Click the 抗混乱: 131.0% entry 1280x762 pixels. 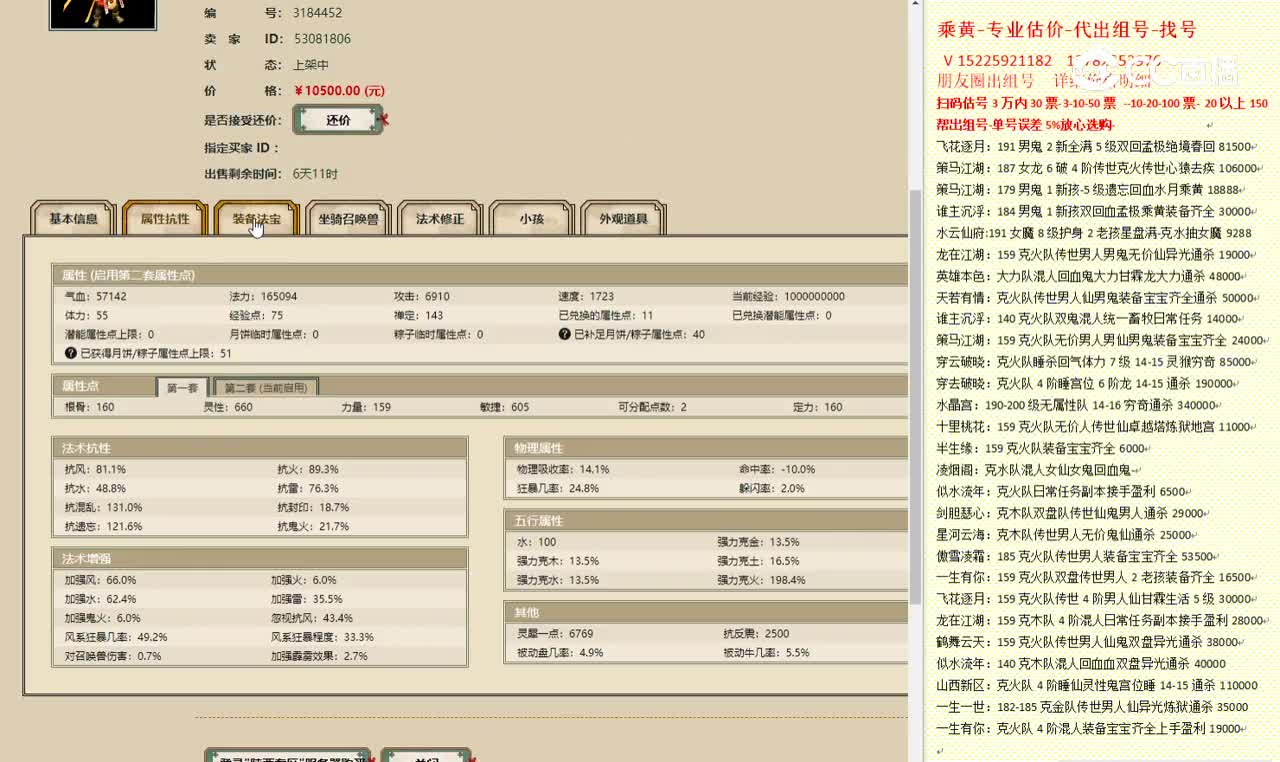(103, 507)
